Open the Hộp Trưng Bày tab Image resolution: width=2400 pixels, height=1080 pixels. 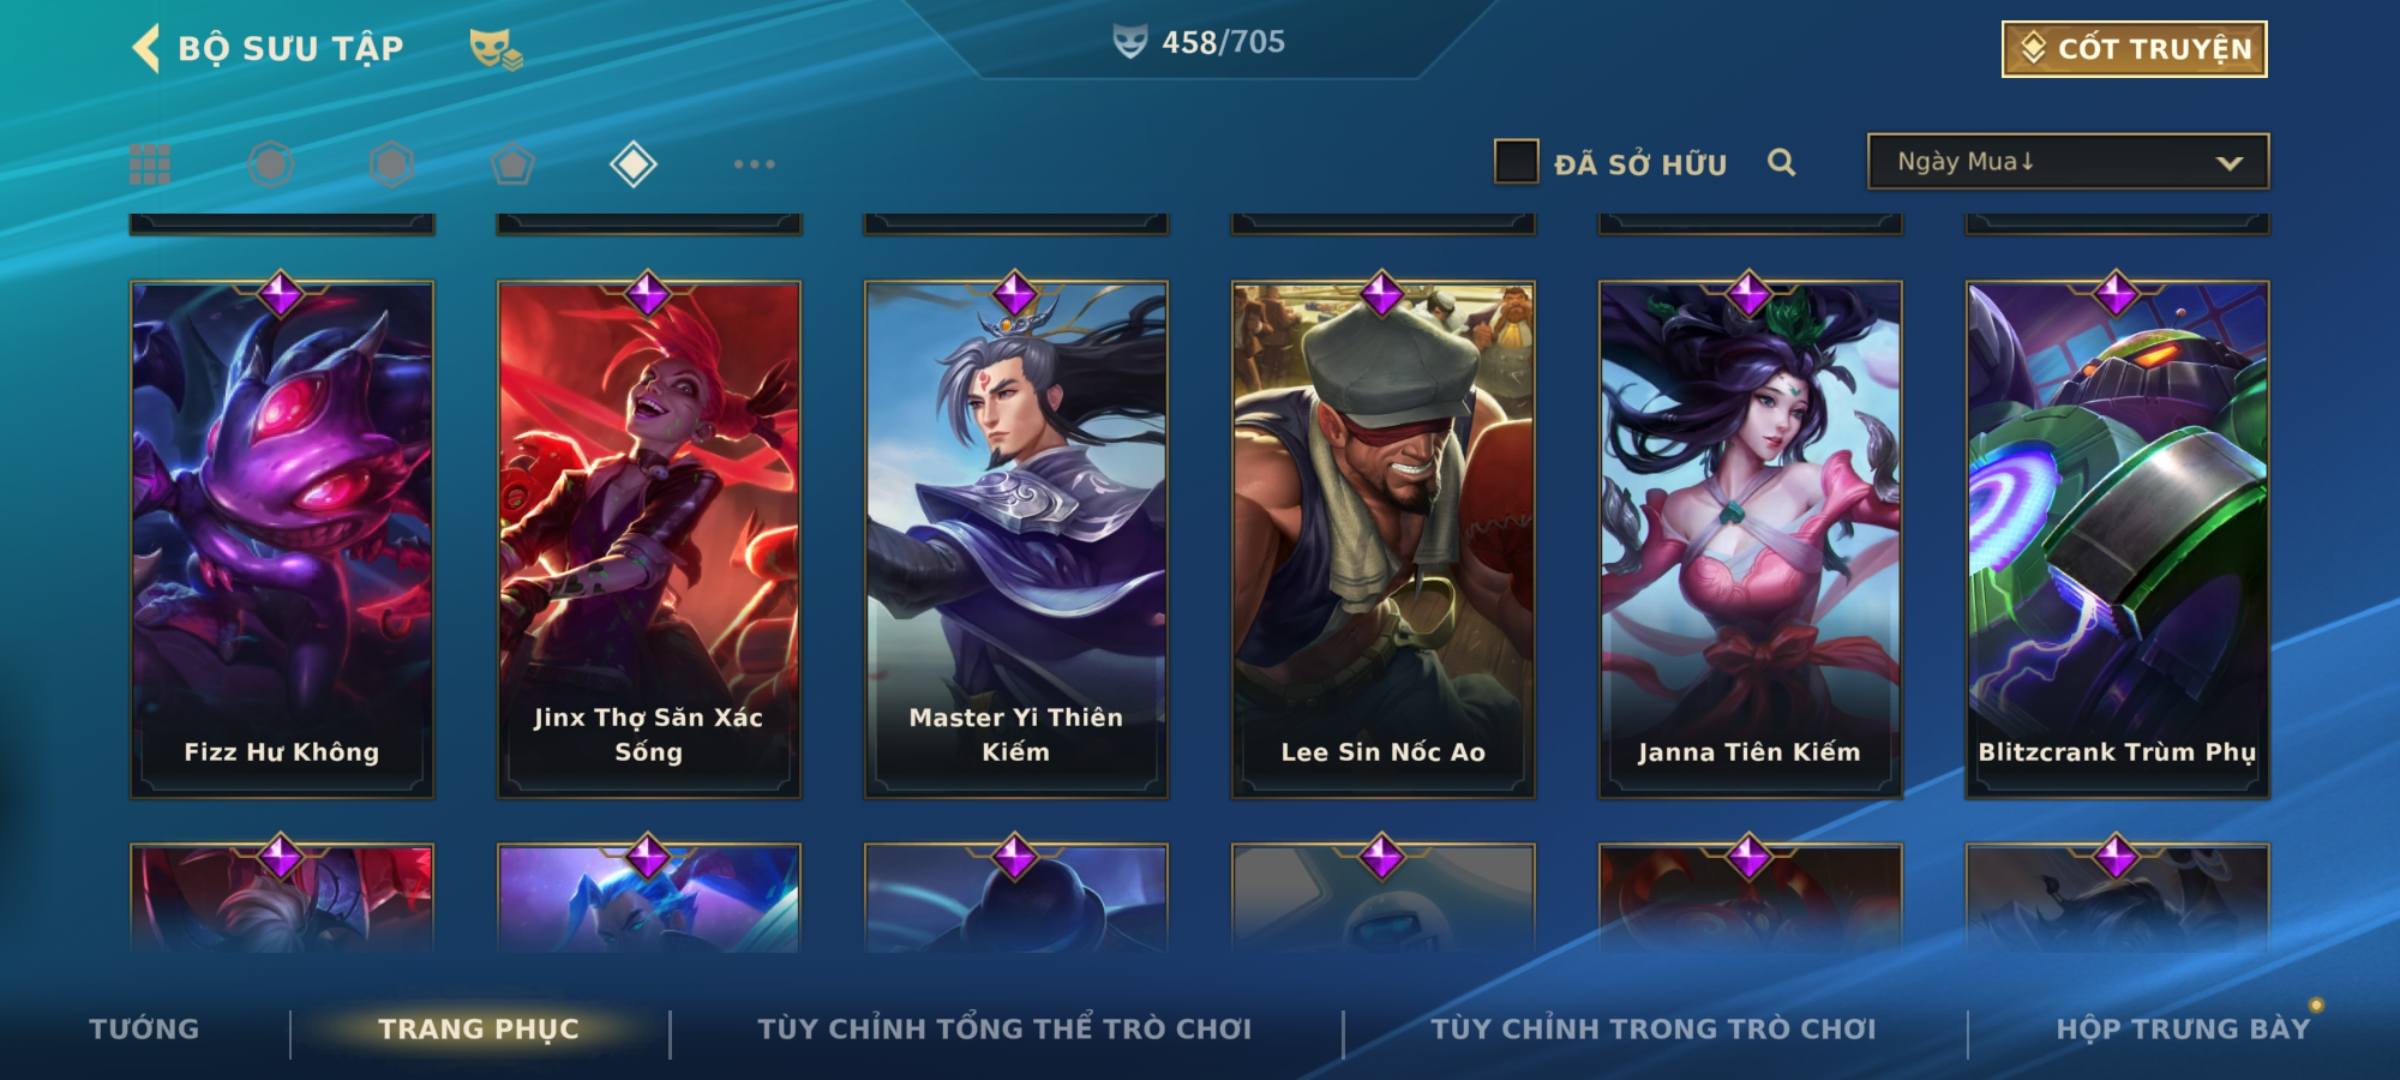(x=2183, y=1028)
